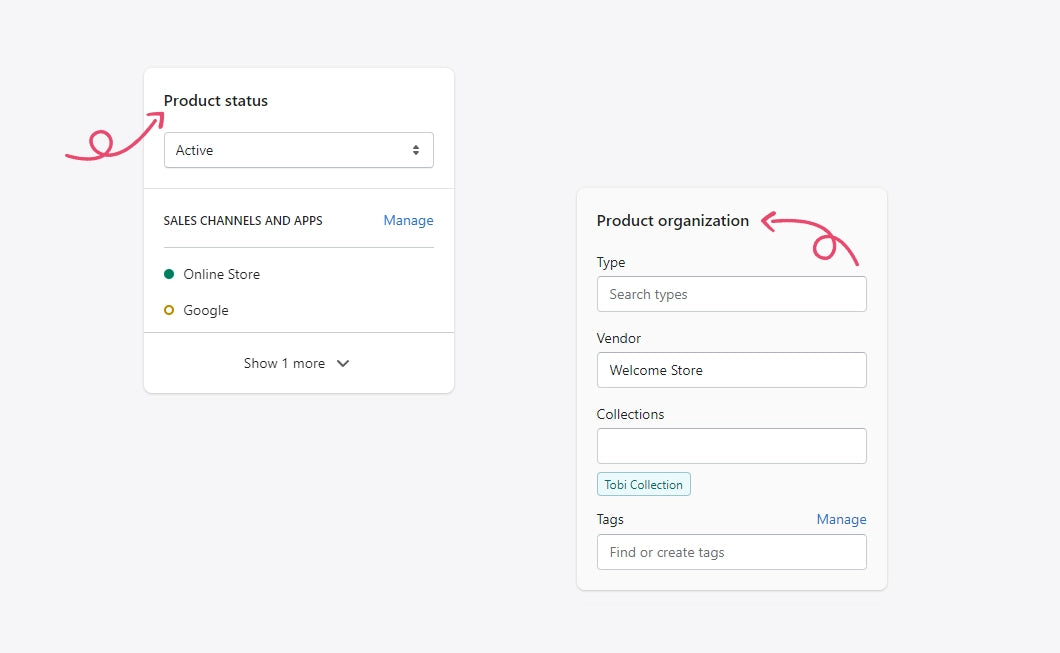Click the Tobi Collection tag chip
The width and height of the screenshot is (1060, 653).
644,484
